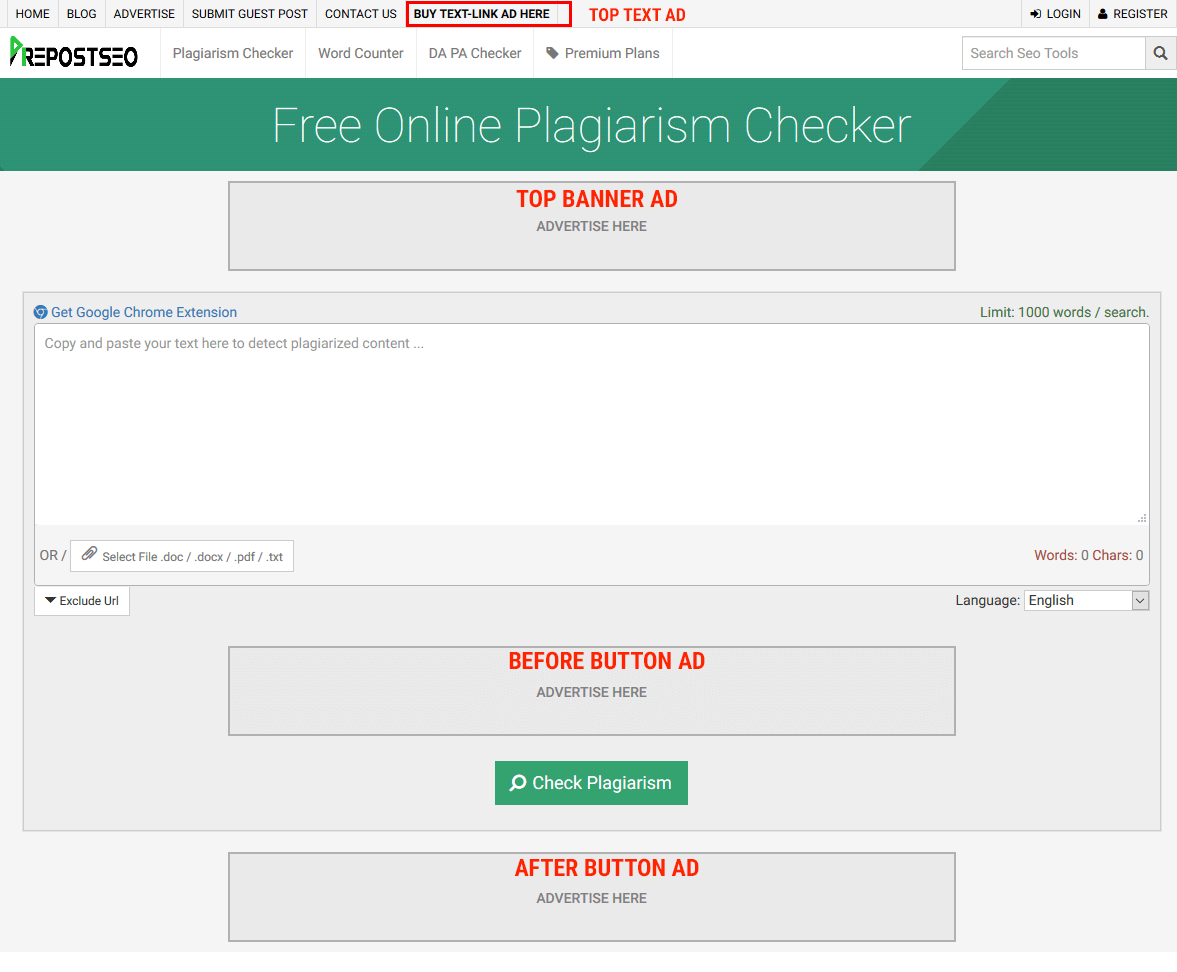The image size is (1177, 972).
Task: Click the Chrome extension icon
Action: pyautogui.click(x=41, y=312)
